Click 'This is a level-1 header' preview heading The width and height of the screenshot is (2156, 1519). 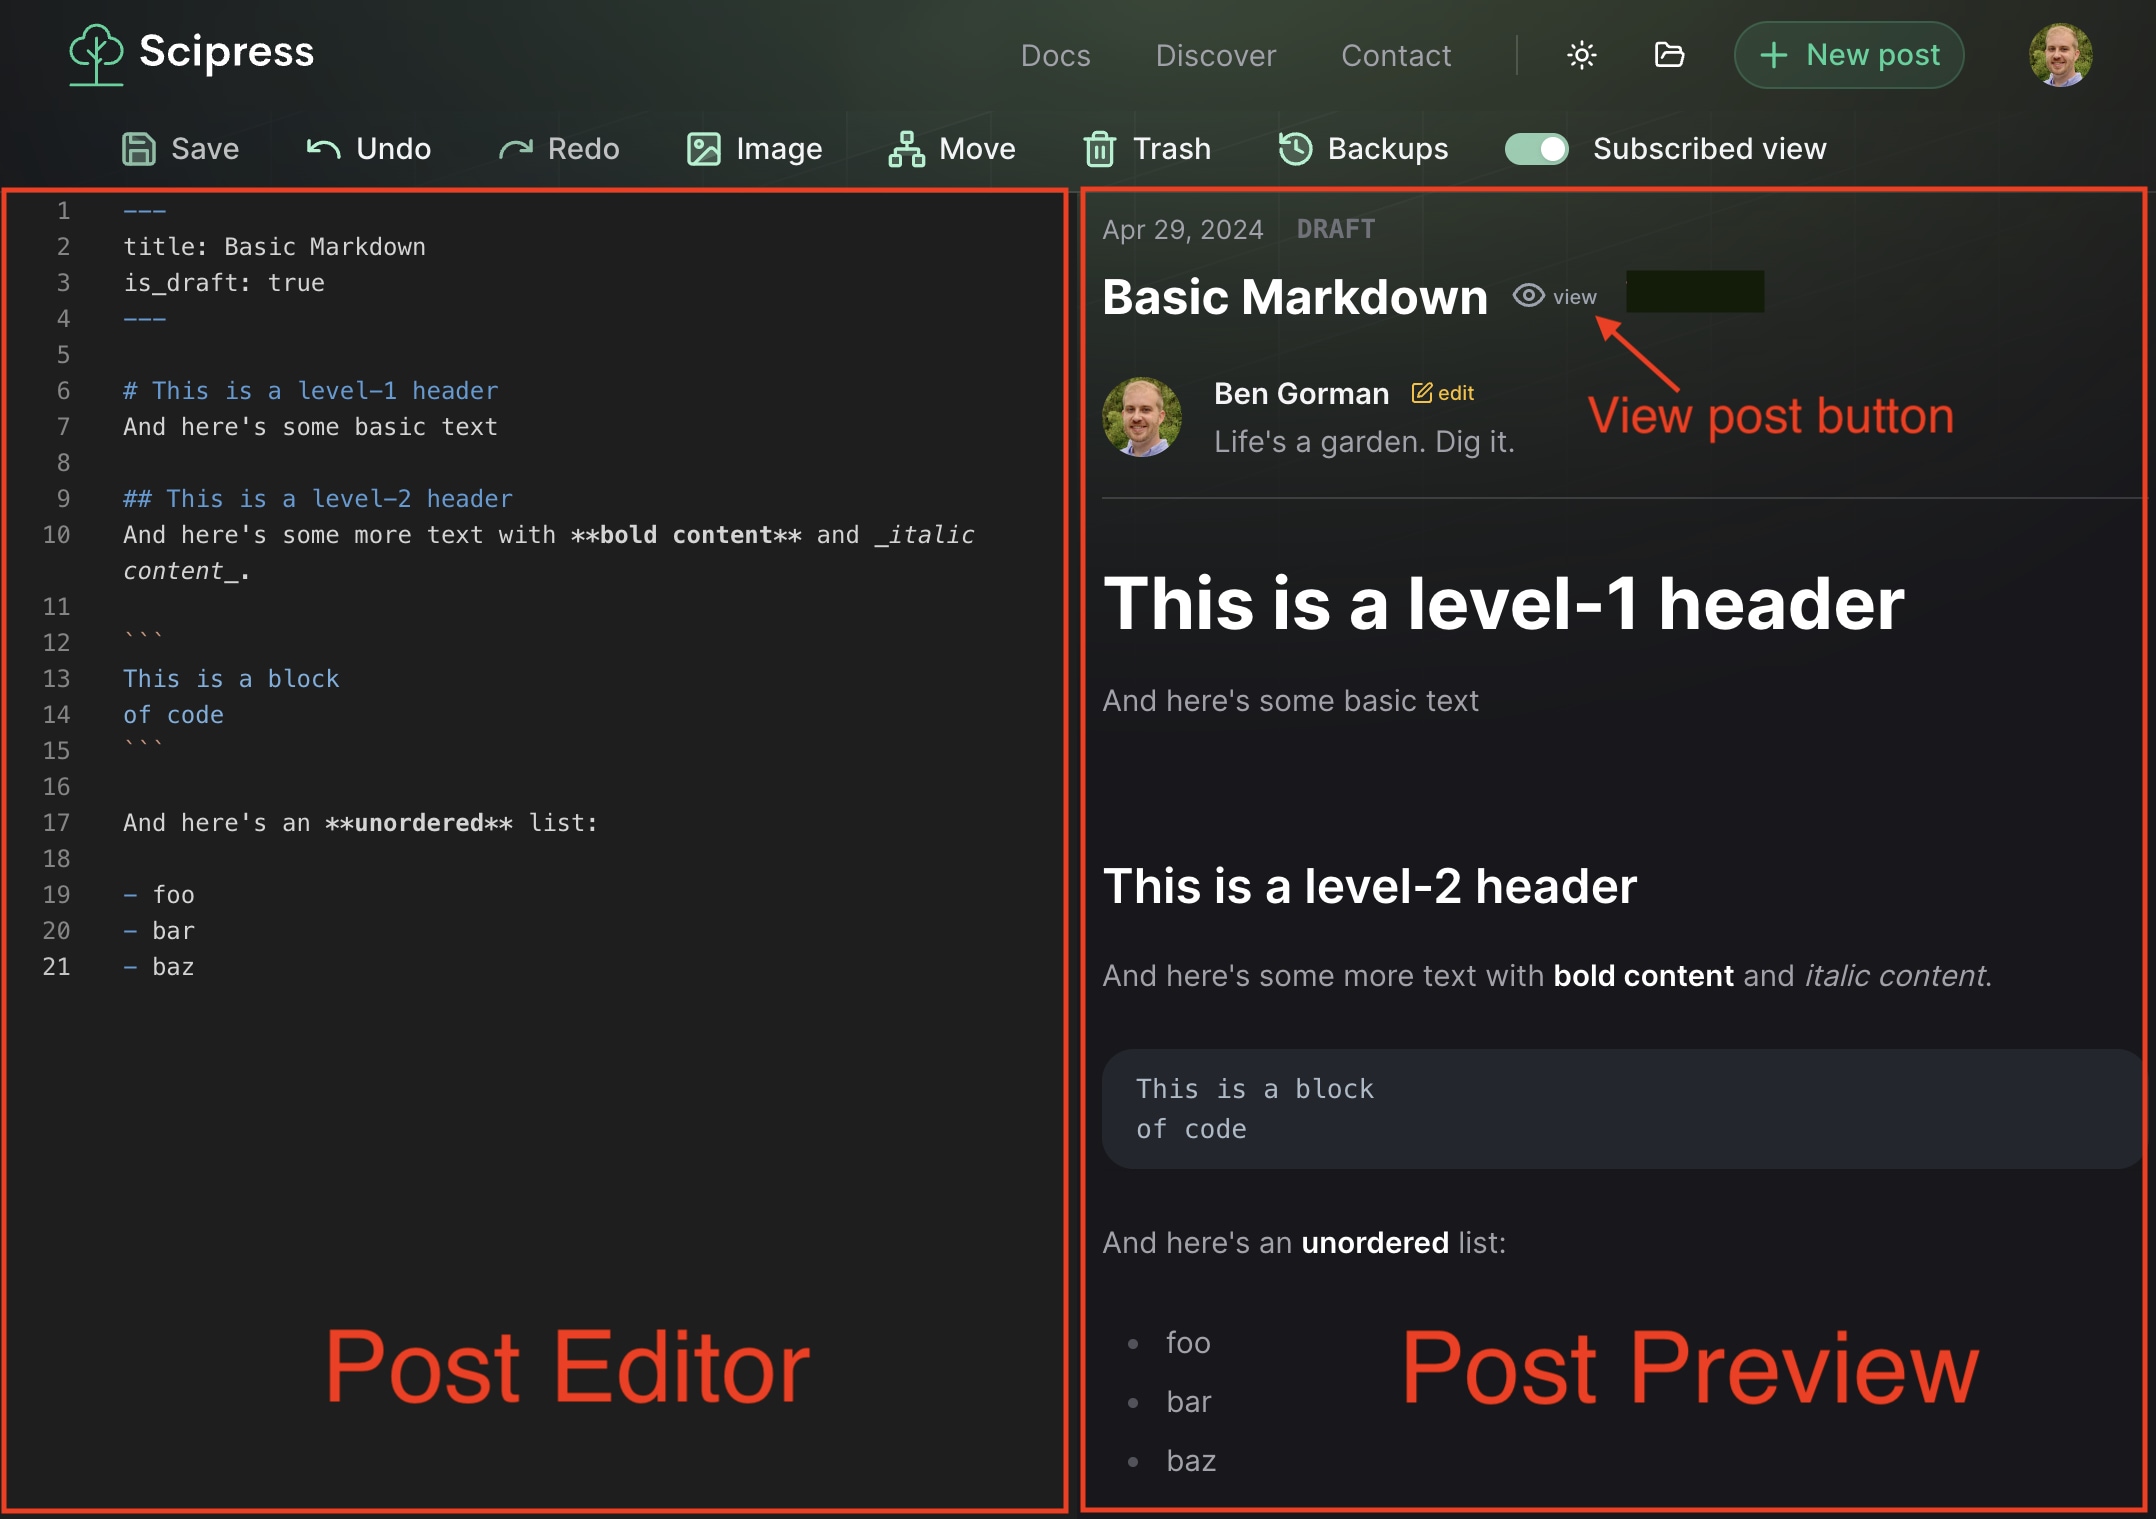[1503, 604]
